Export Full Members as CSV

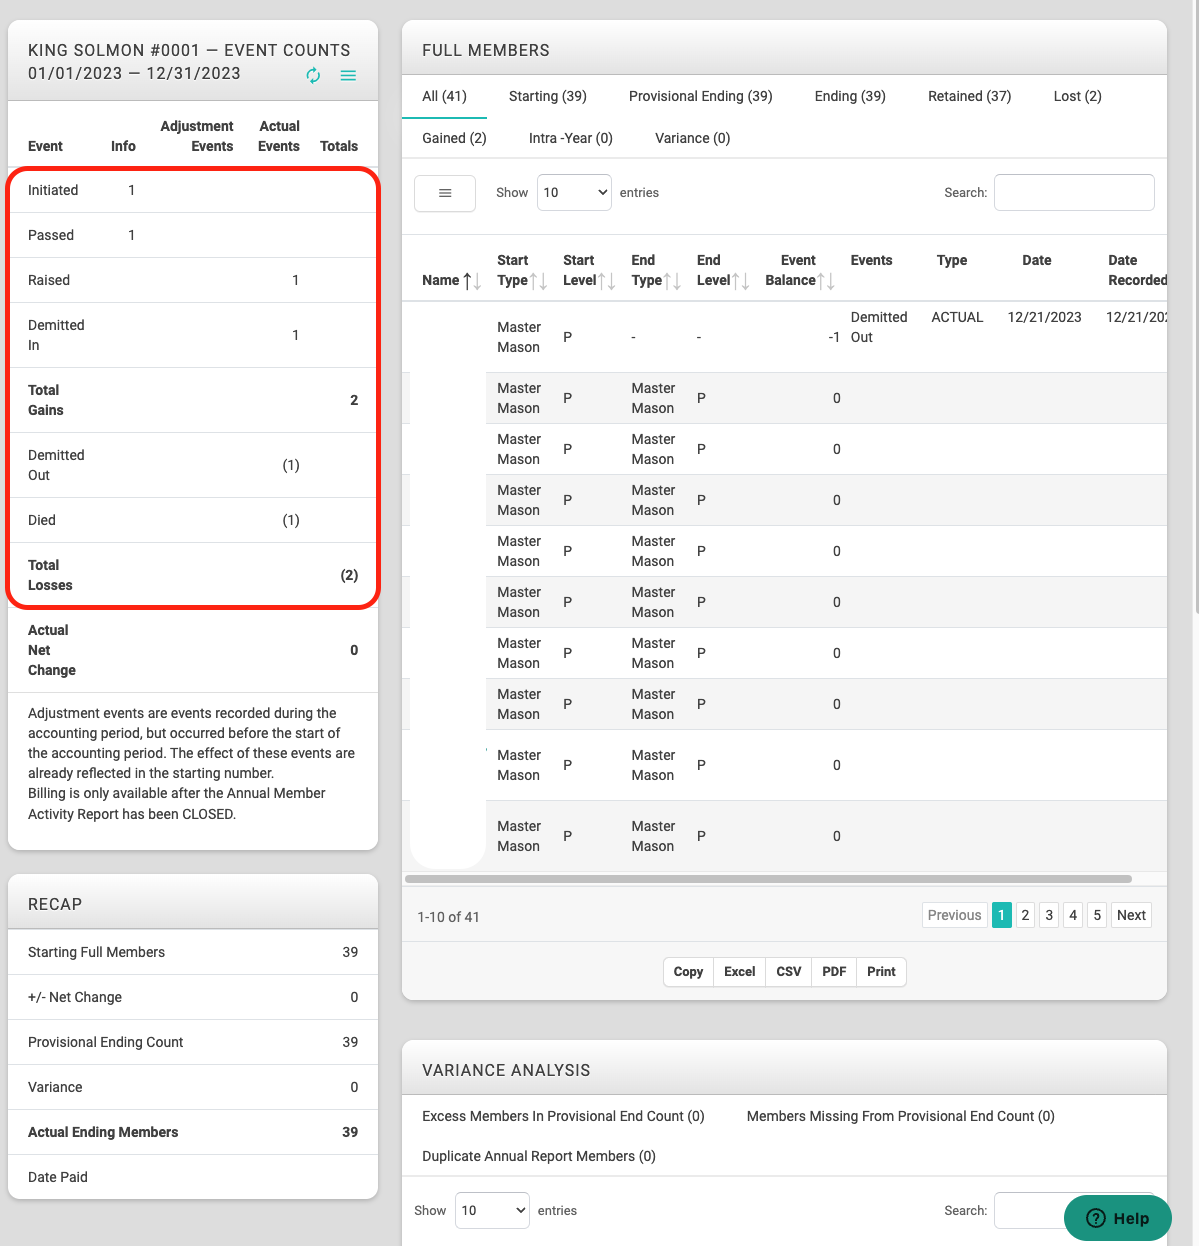788,972
